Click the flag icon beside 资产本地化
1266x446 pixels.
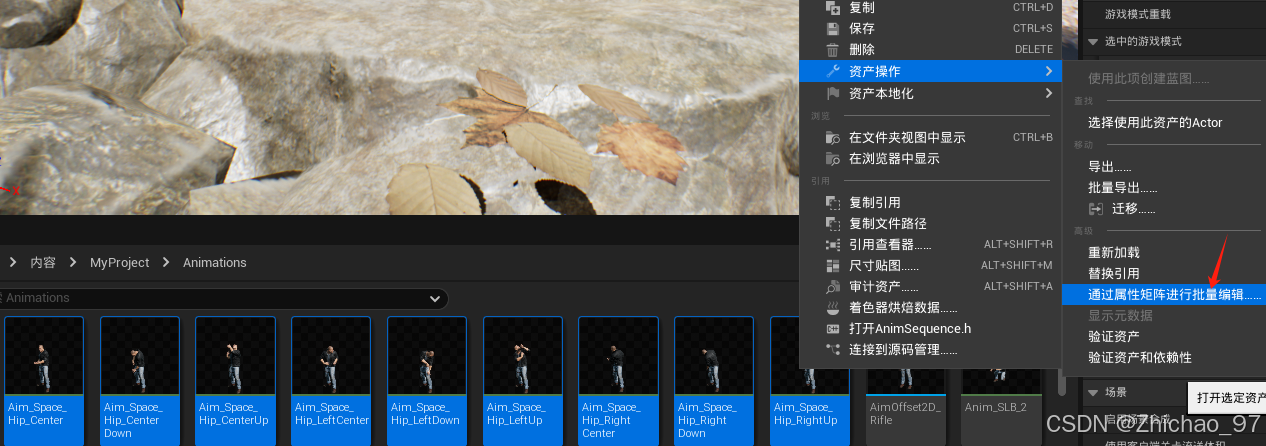pyautogui.click(x=832, y=94)
